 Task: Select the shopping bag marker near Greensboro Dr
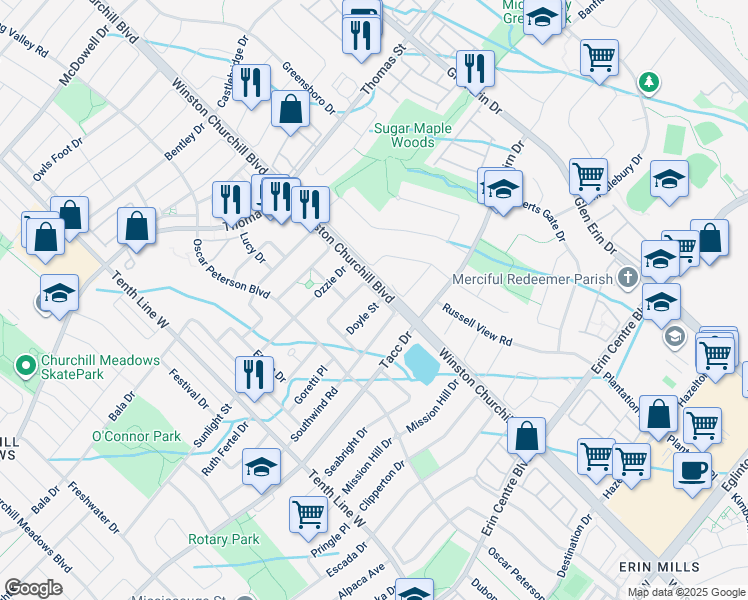(289, 109)
